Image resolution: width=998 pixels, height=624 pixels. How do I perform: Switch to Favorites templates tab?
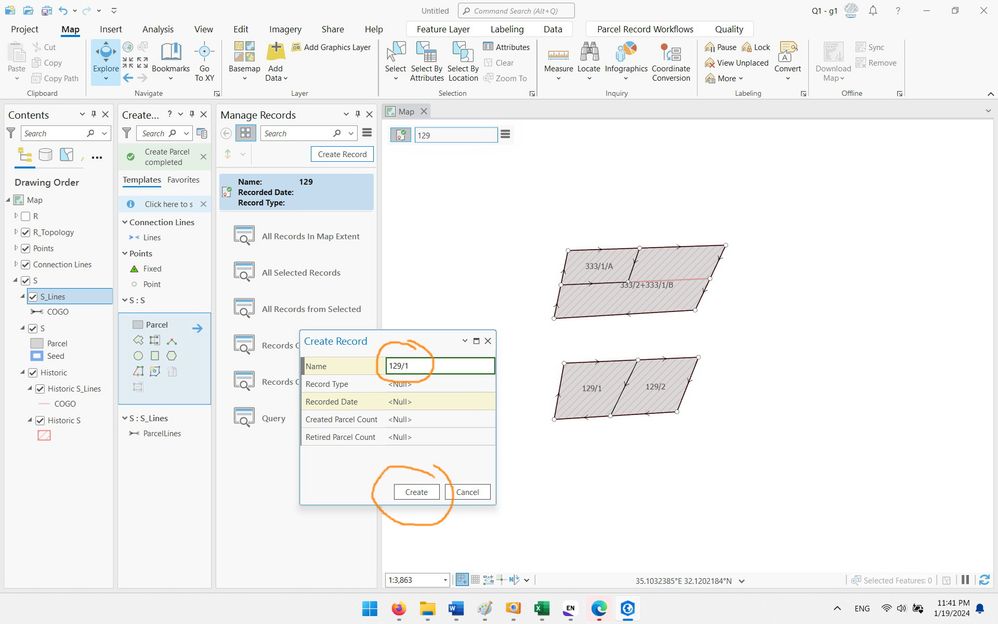(x=183, y=180)
